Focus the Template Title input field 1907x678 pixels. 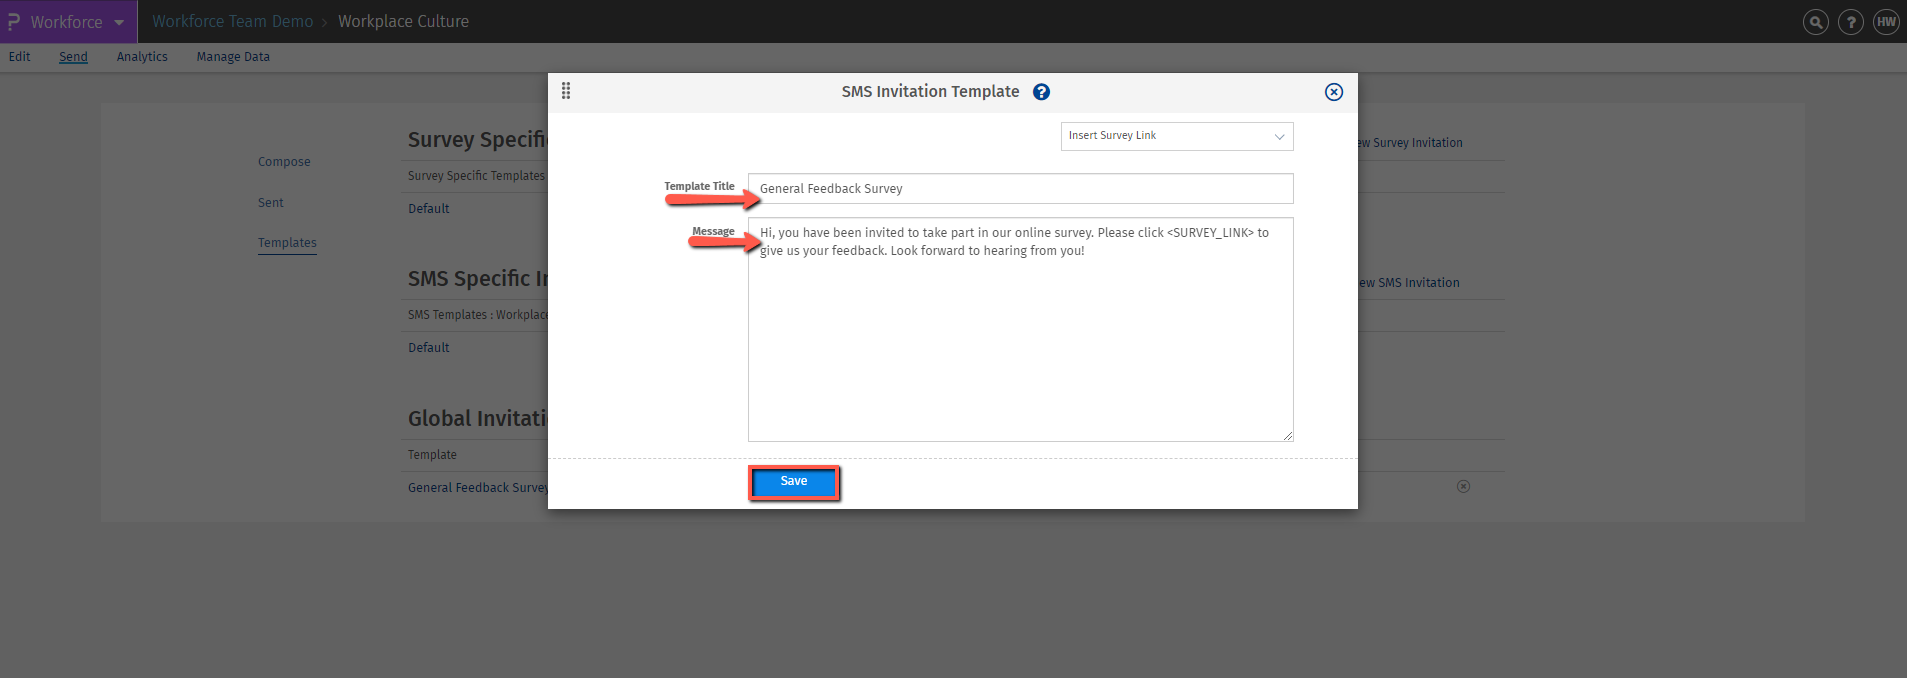pyautogui.click(x=1020, y=189)
